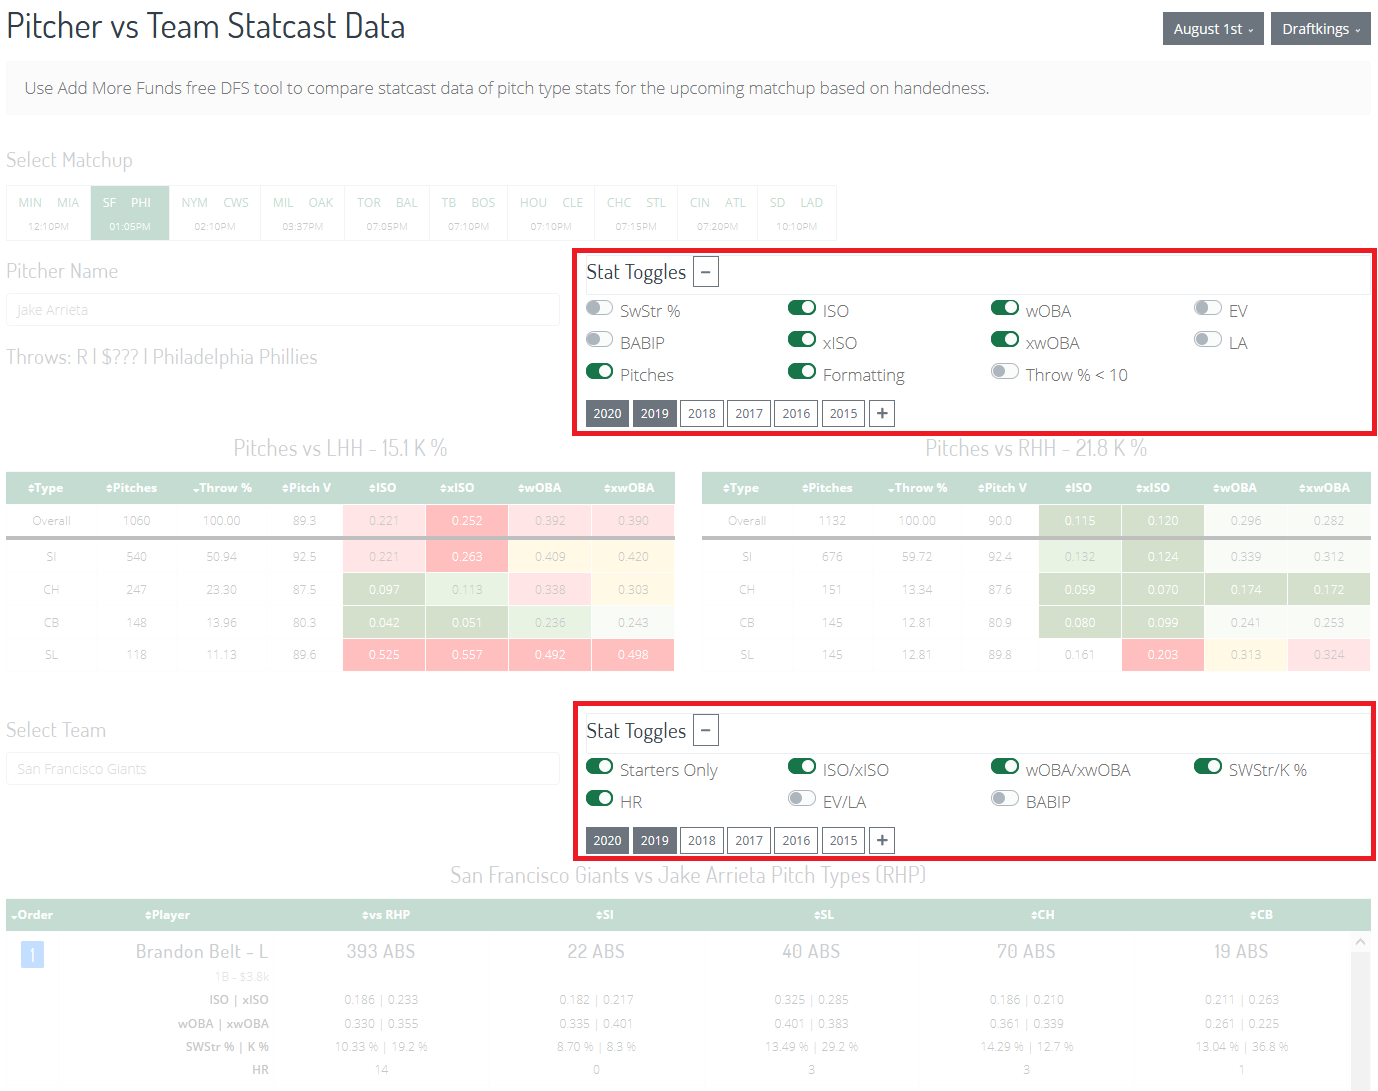The image size is (1378, 1091).
Task: Click the Select Team input field
Action: (282, 769)
